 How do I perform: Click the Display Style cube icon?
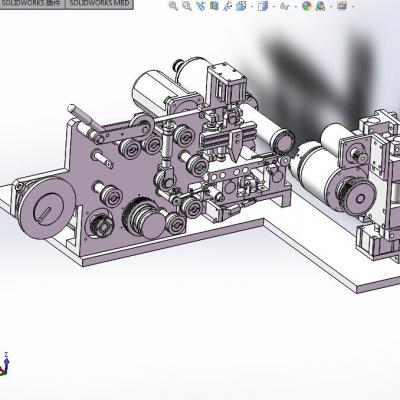263,6
